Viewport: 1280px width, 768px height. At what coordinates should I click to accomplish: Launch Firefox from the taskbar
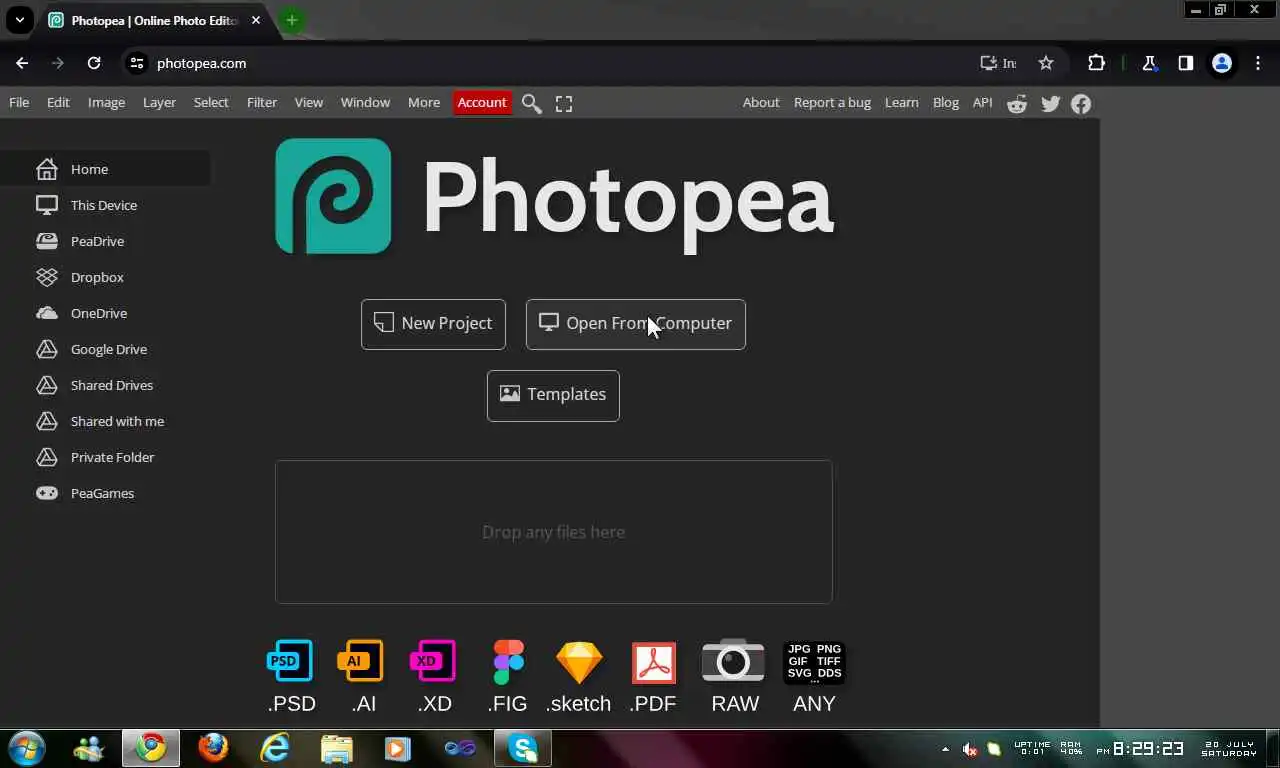pos(213,748)
